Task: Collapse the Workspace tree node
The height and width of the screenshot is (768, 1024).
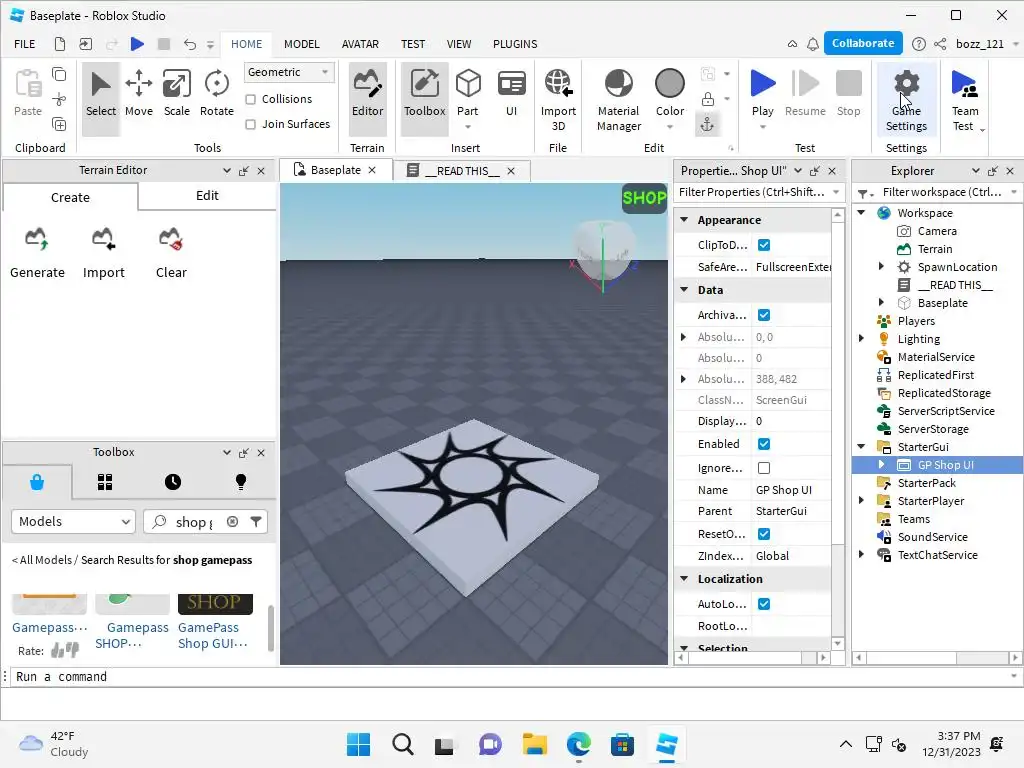Action: (861, 212)
